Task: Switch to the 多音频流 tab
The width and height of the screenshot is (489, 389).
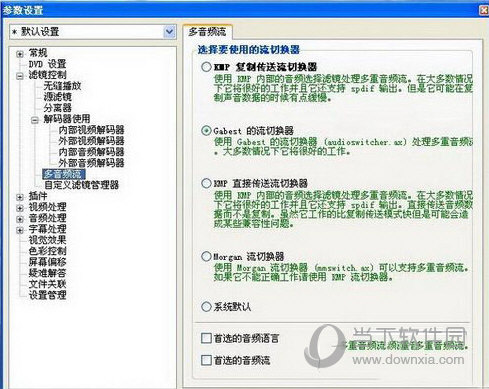Action: coord(207,32)
